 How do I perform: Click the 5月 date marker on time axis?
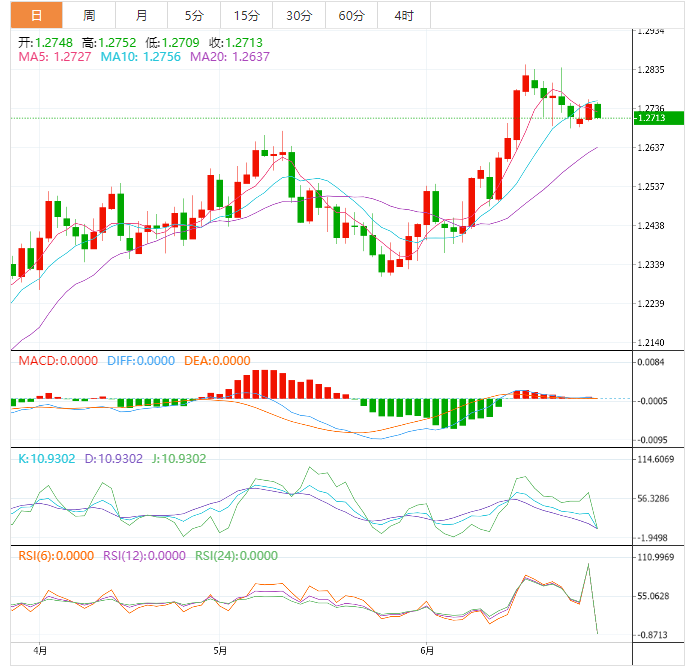pos(220,650)
